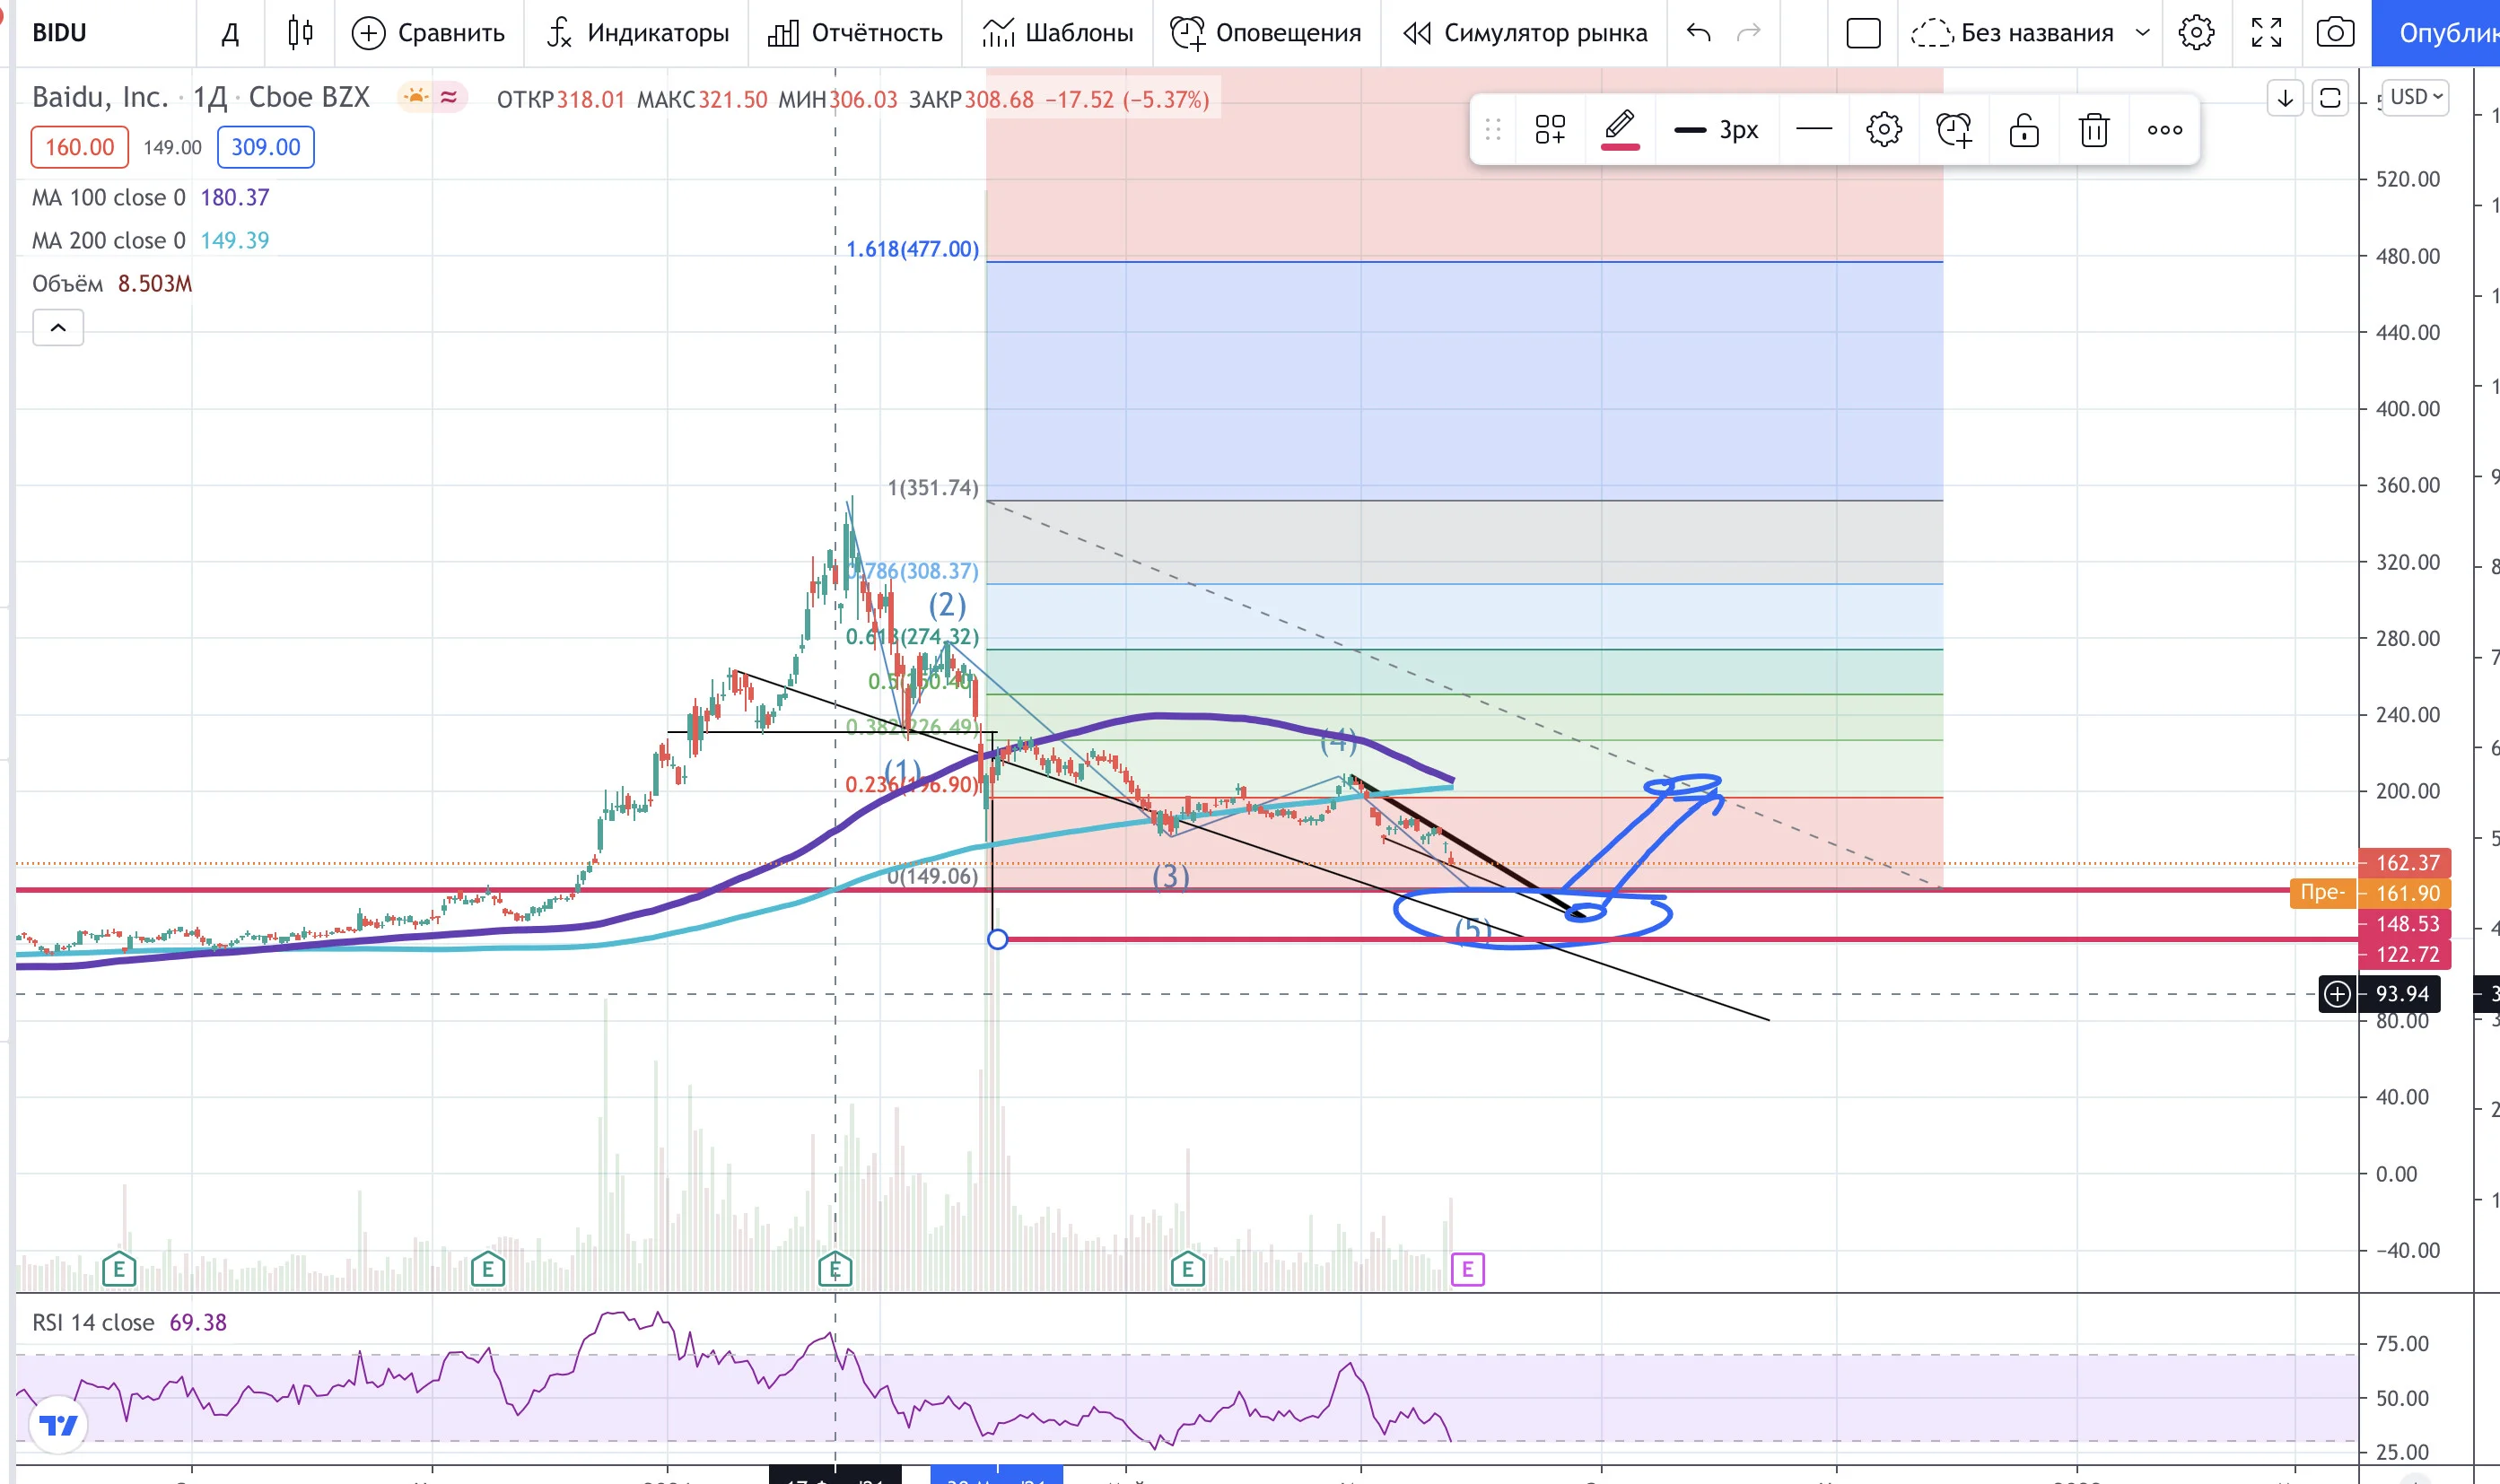The height and width of the screenshot is (1484, 2500).
Task: Click the Baidu, Inc. symbol title
Action: pyautogui.click(x=100, y=97)
